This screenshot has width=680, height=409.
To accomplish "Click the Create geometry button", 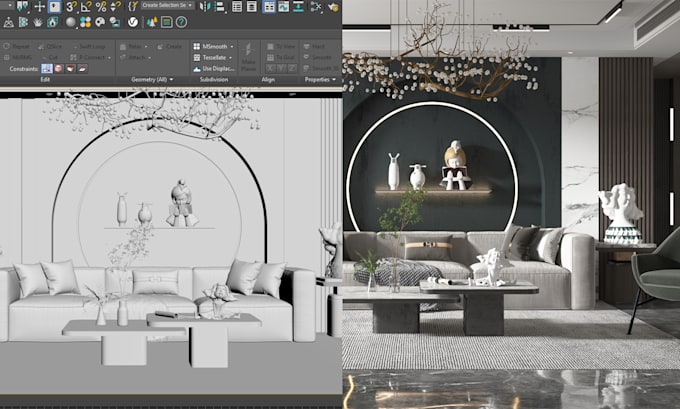I will tap(170, 46).
